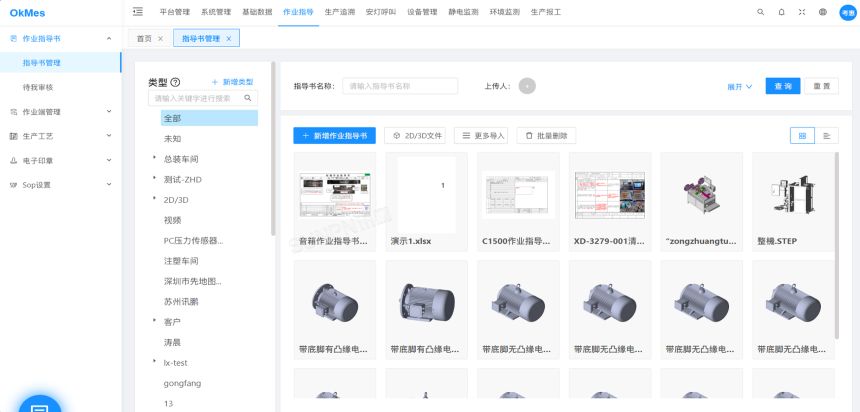Expand the lx-test tree node
860x412 pixels.
154,361
